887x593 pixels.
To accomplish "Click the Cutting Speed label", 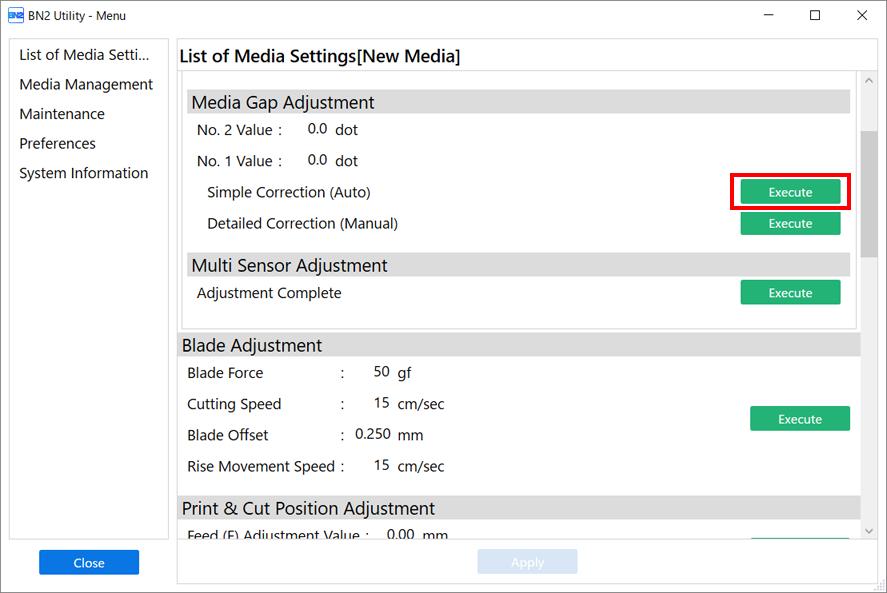I will [x=234, y=404].
